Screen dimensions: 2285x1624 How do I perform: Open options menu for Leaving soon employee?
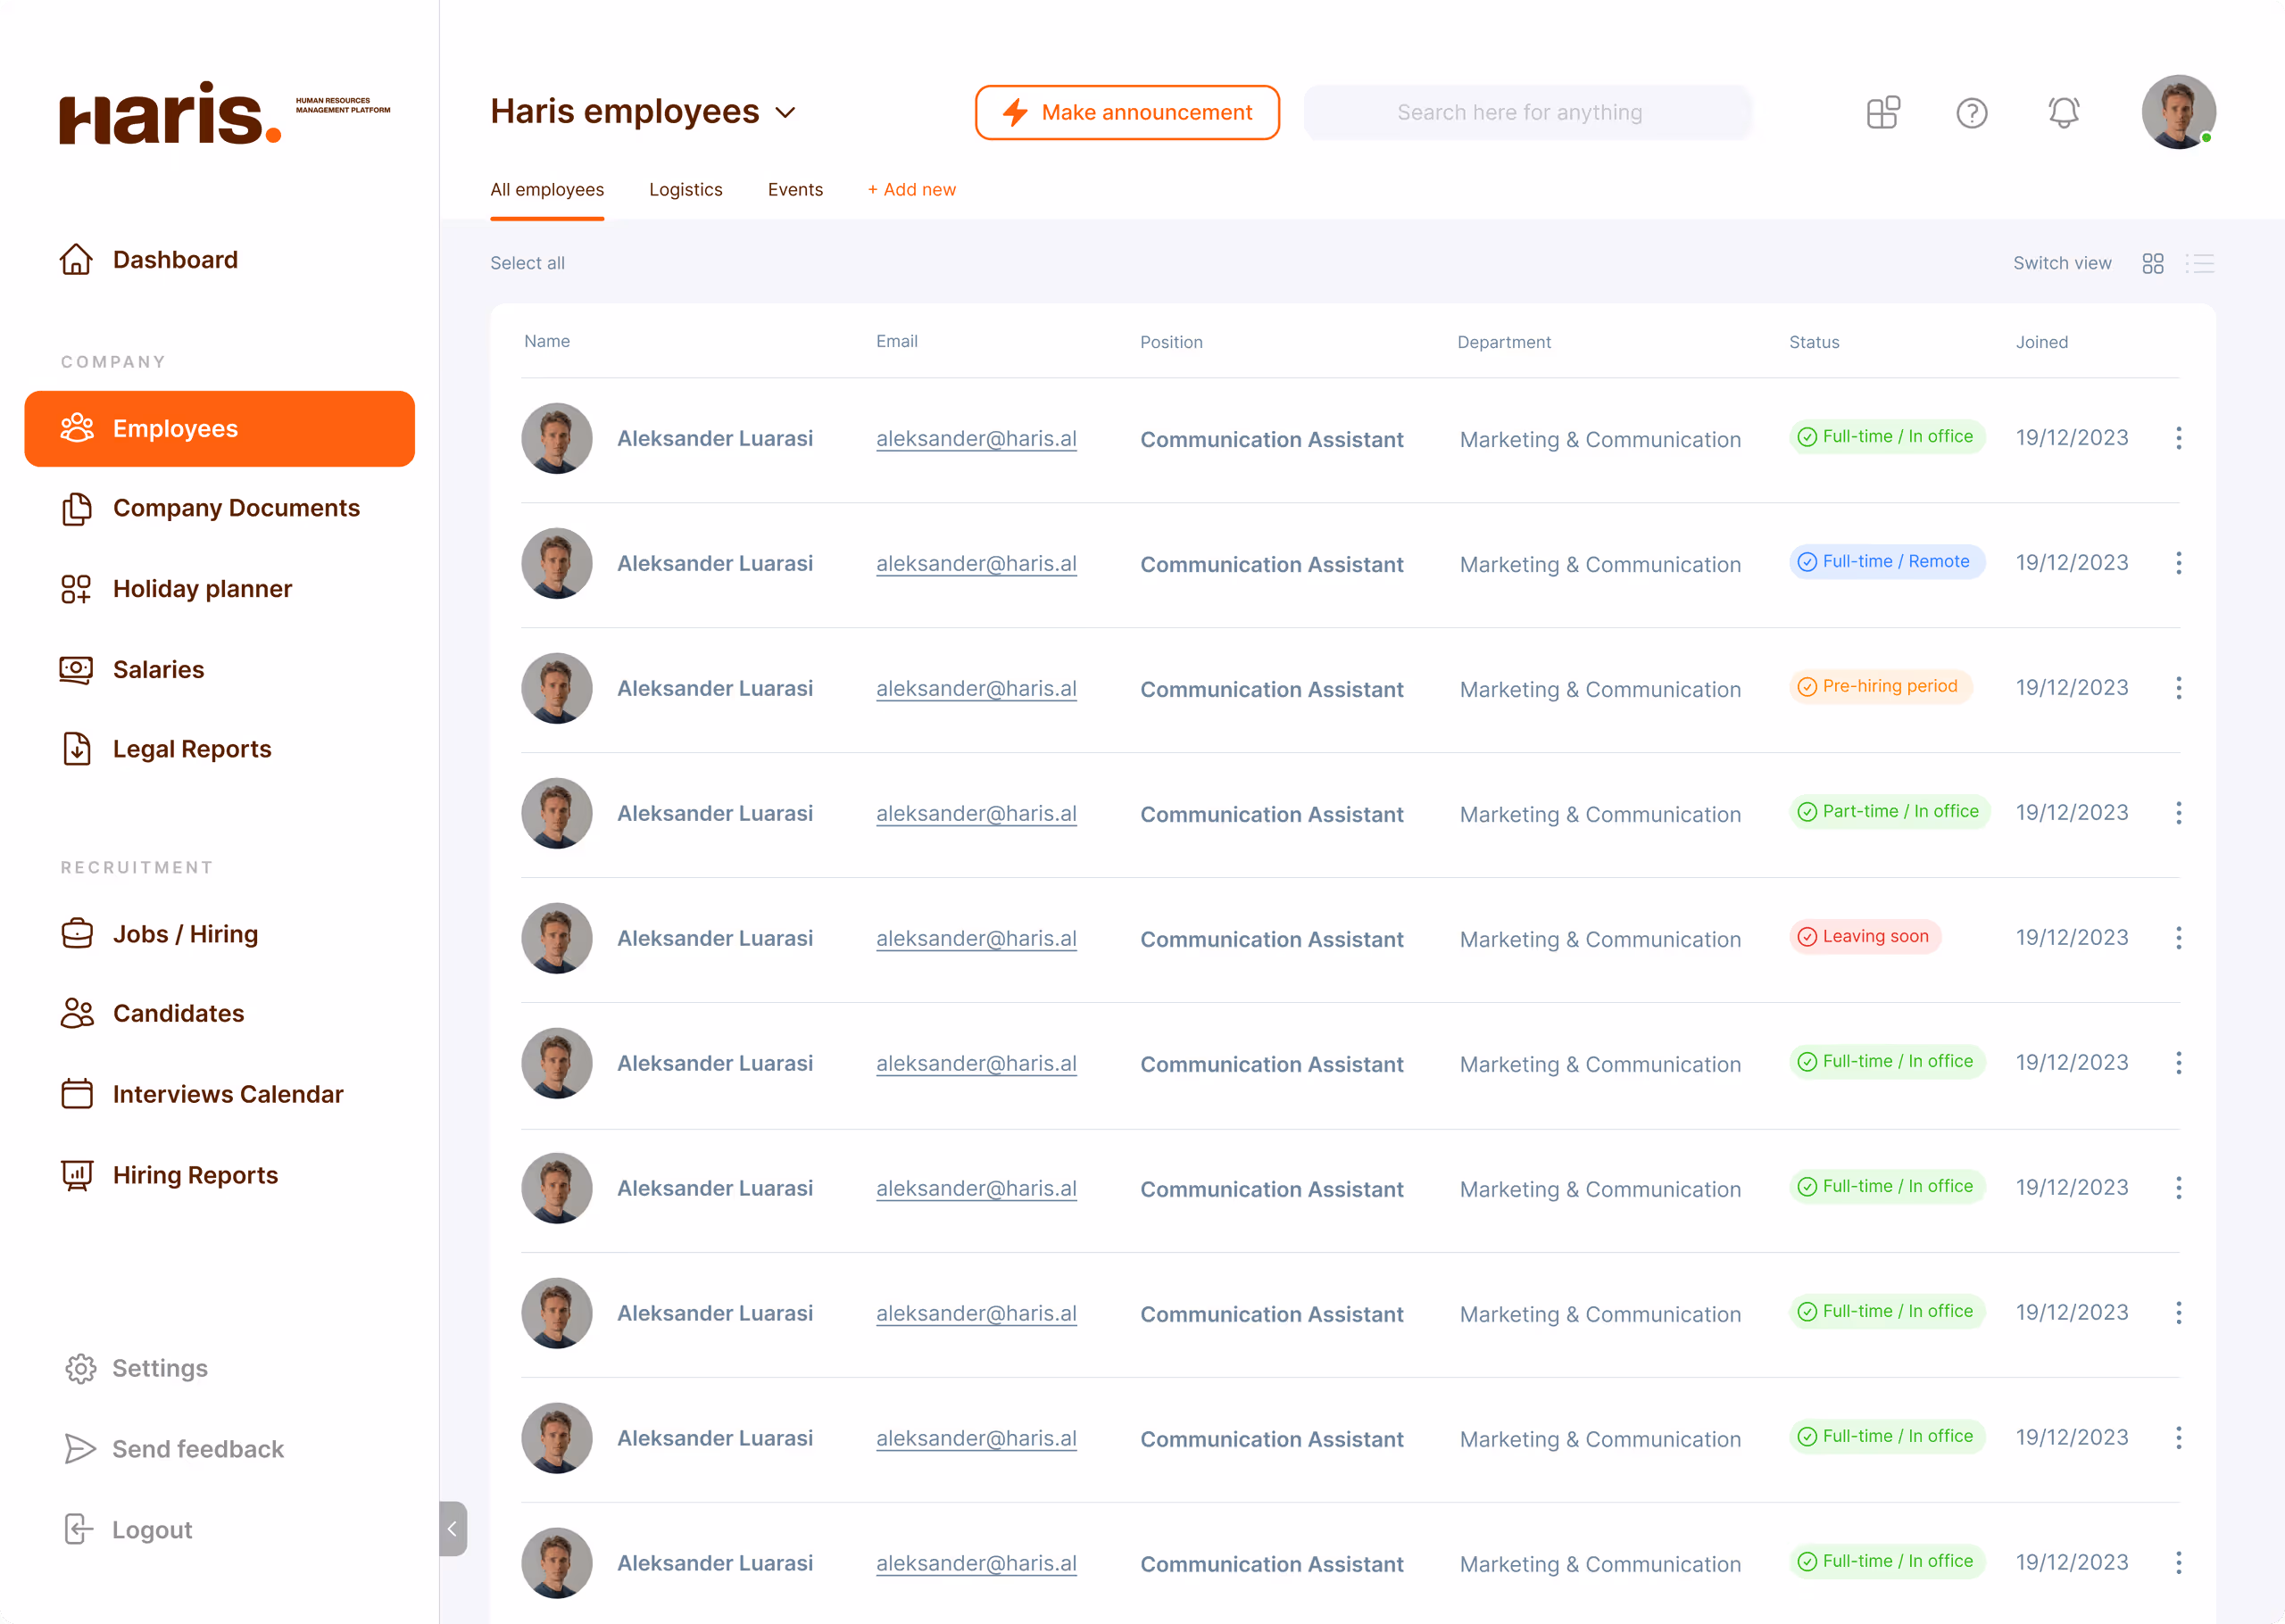click(2178, 938)
